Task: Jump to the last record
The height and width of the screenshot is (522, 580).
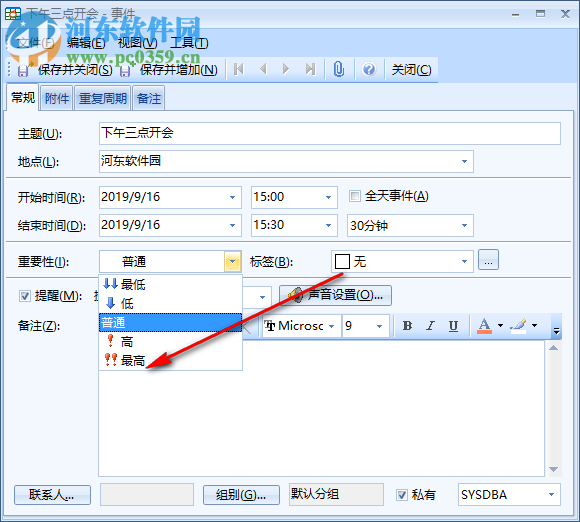Action: click(310, 69)
